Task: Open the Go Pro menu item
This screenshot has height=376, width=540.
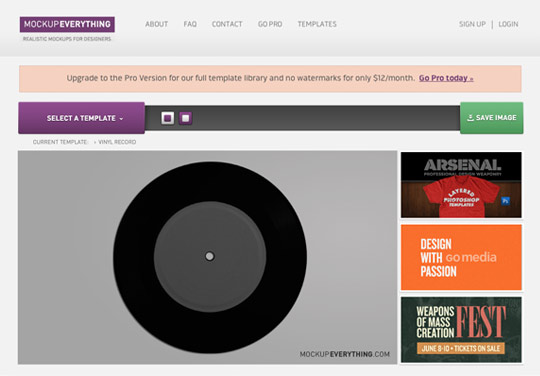Action: (270, 24)
